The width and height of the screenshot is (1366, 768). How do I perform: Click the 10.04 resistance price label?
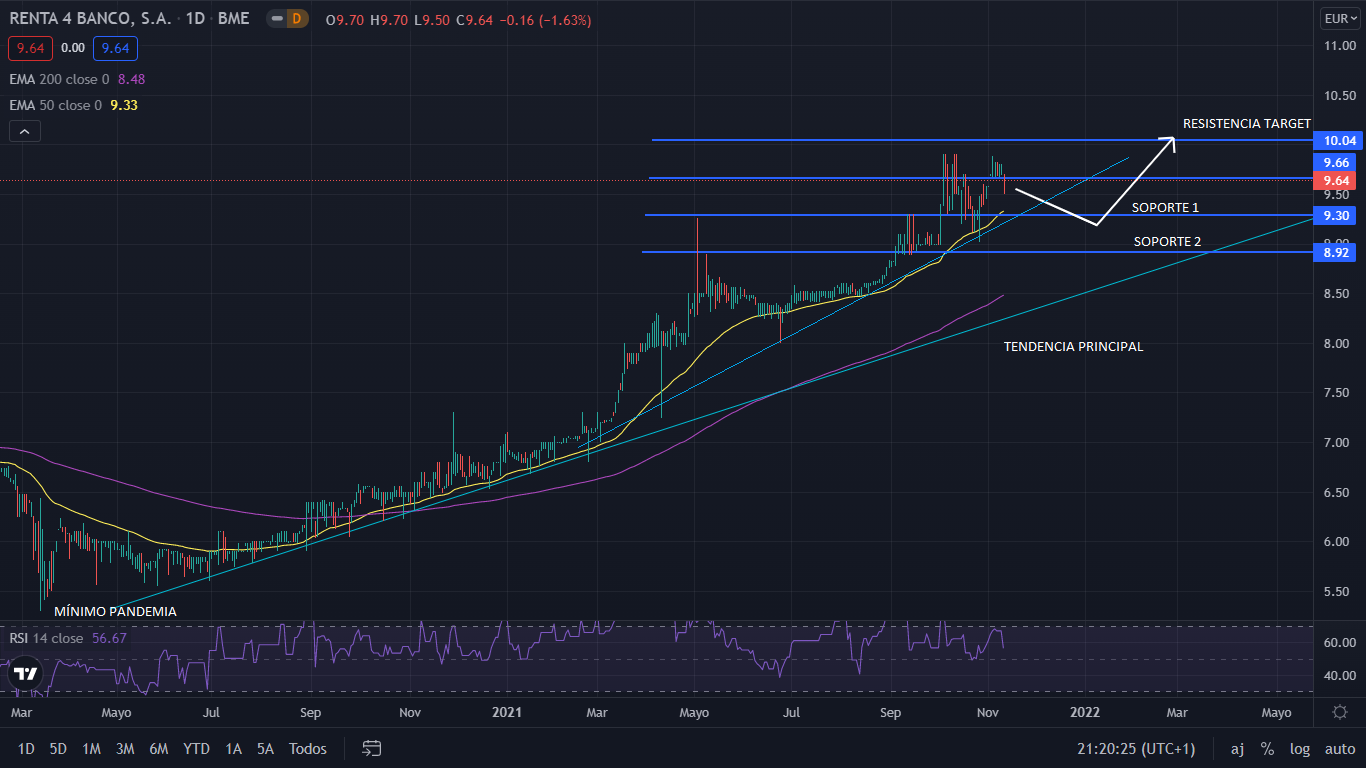[1337, 141]
